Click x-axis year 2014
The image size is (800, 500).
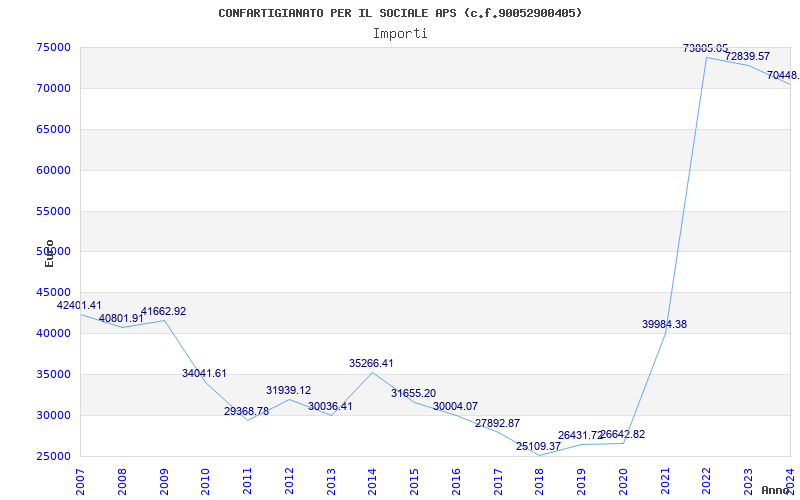(372, 482)
